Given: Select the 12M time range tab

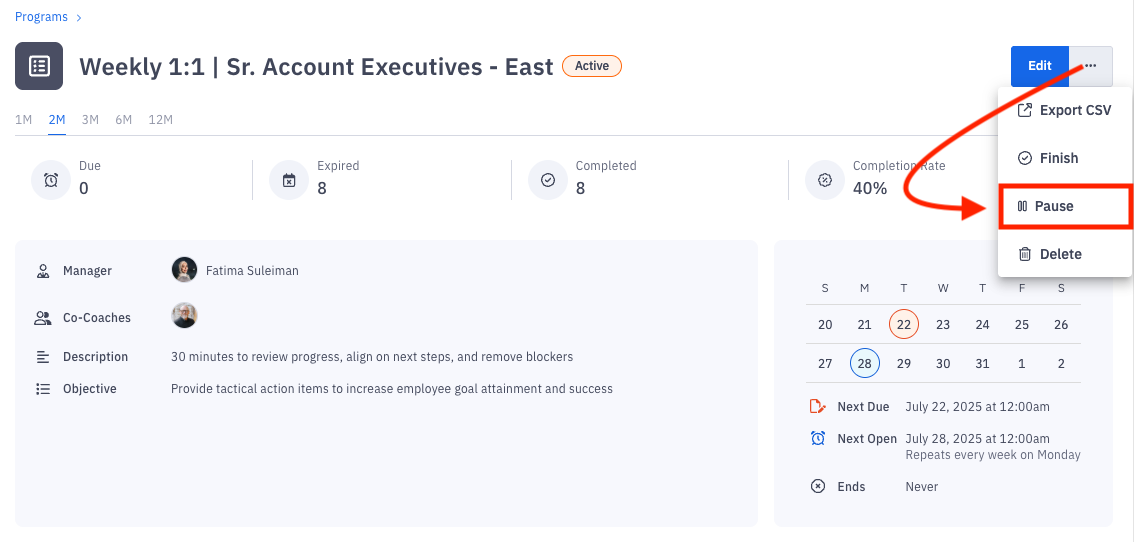Looking at the screenshot, I should (x=160, y=120).
